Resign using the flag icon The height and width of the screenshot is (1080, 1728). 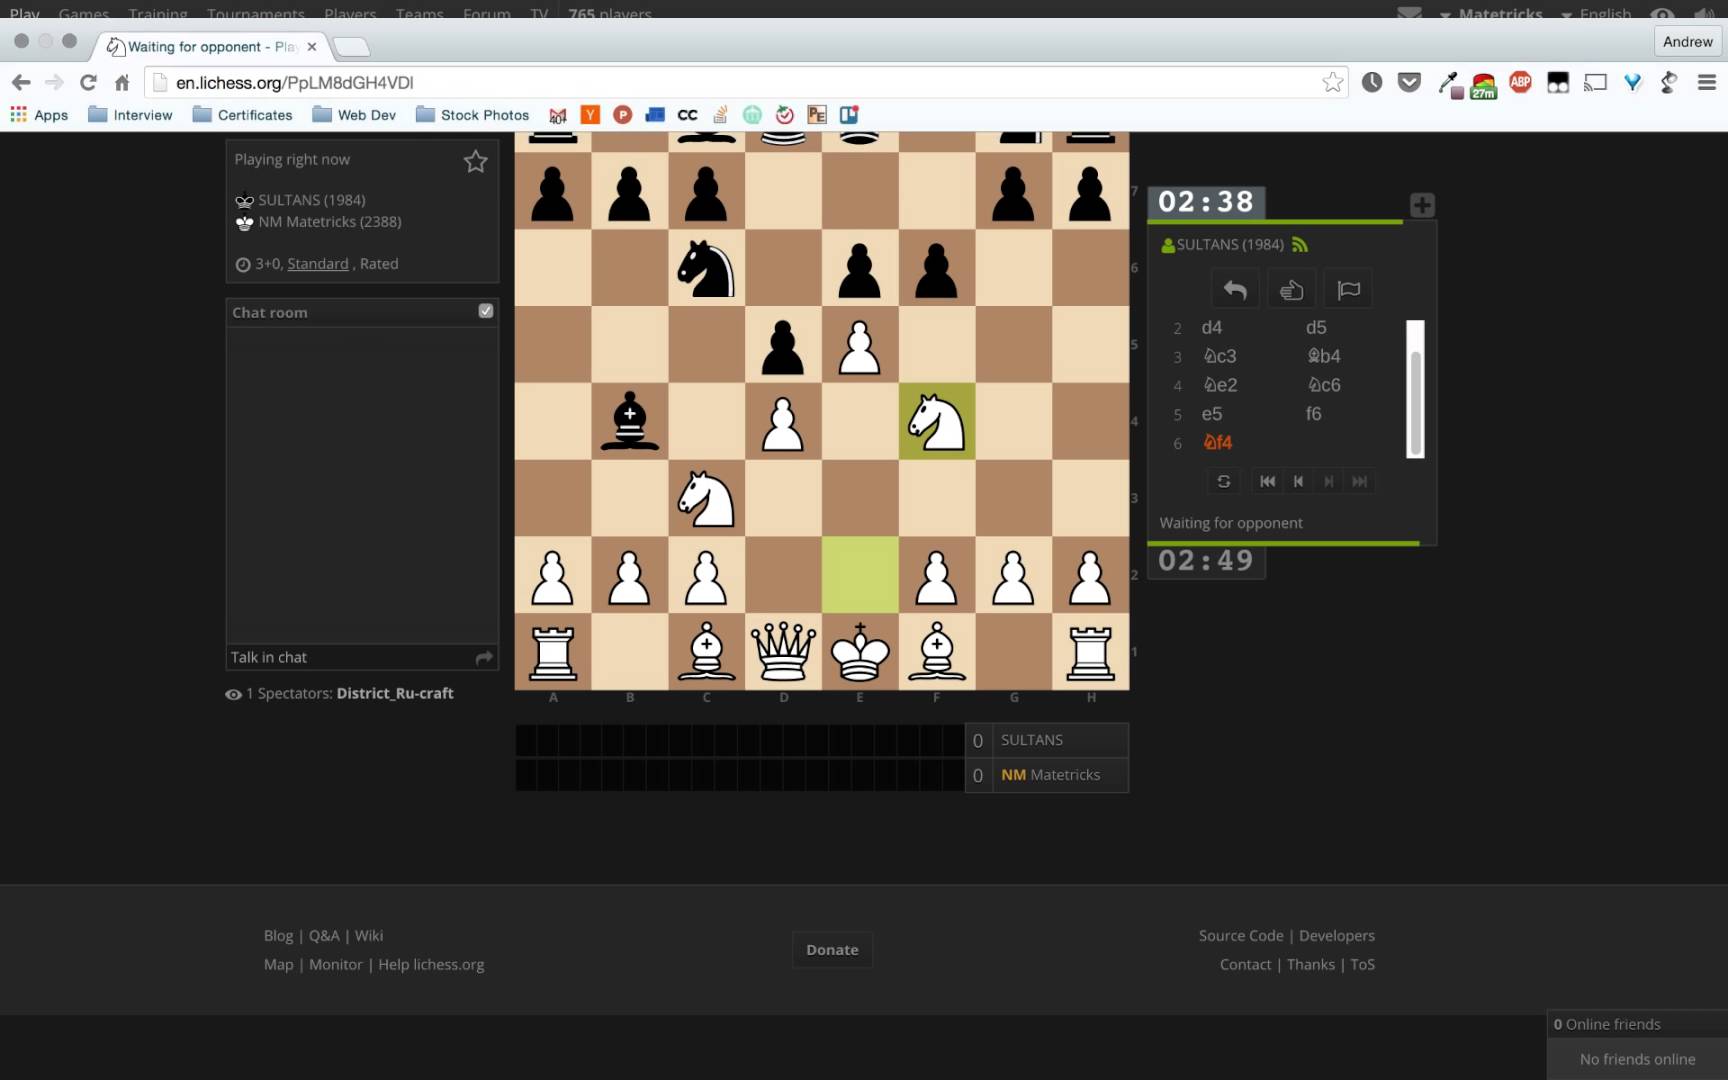(1348, 290)
